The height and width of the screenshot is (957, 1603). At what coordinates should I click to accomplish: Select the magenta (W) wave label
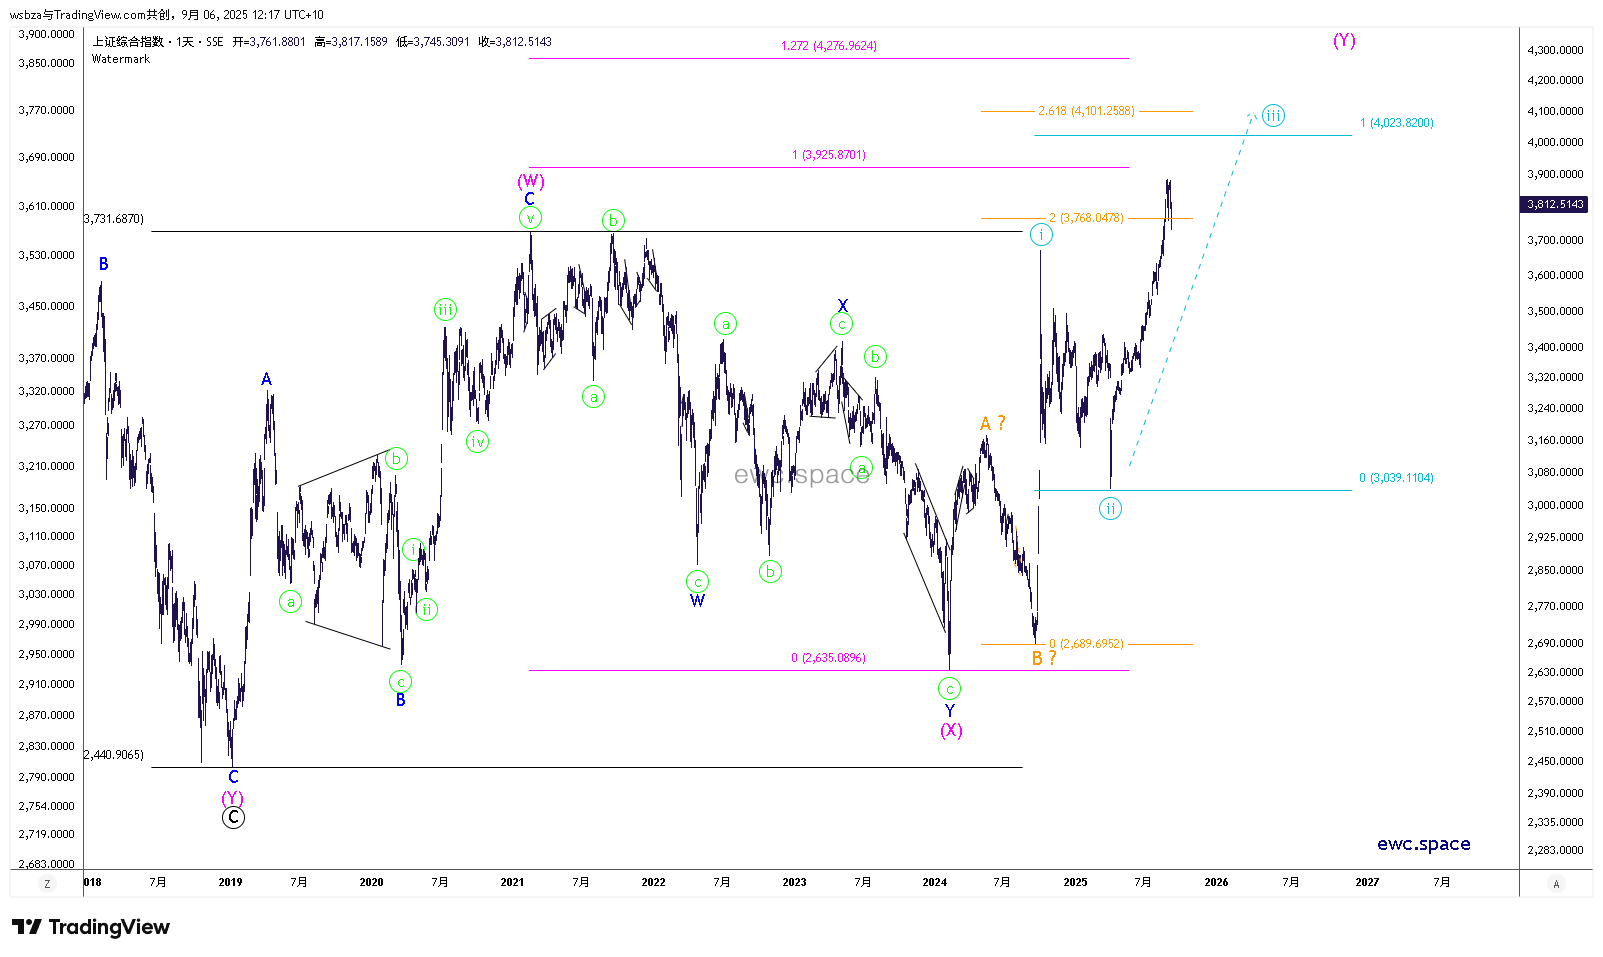[530, 181]
